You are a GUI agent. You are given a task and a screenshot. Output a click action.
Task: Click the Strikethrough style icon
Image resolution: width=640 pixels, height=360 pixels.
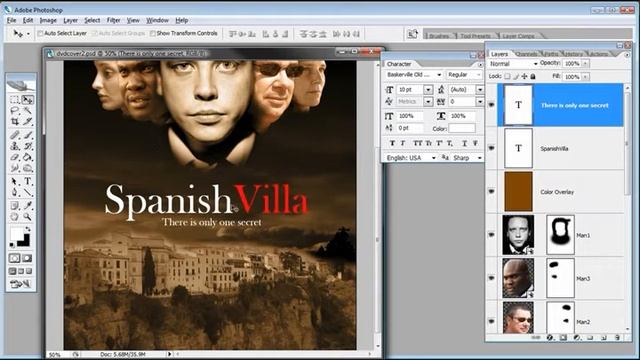(476, 143)
